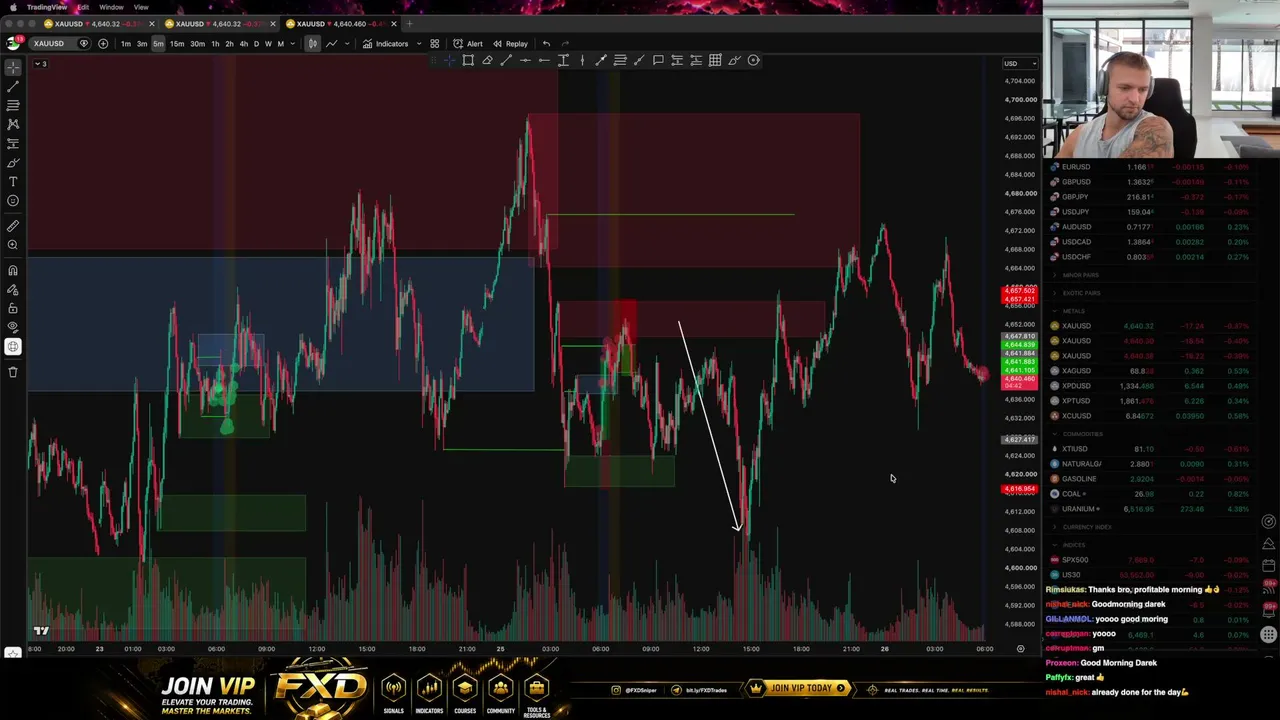
Task: Open the Fibonacci tools in left sidebar
Action: point(13,105)
